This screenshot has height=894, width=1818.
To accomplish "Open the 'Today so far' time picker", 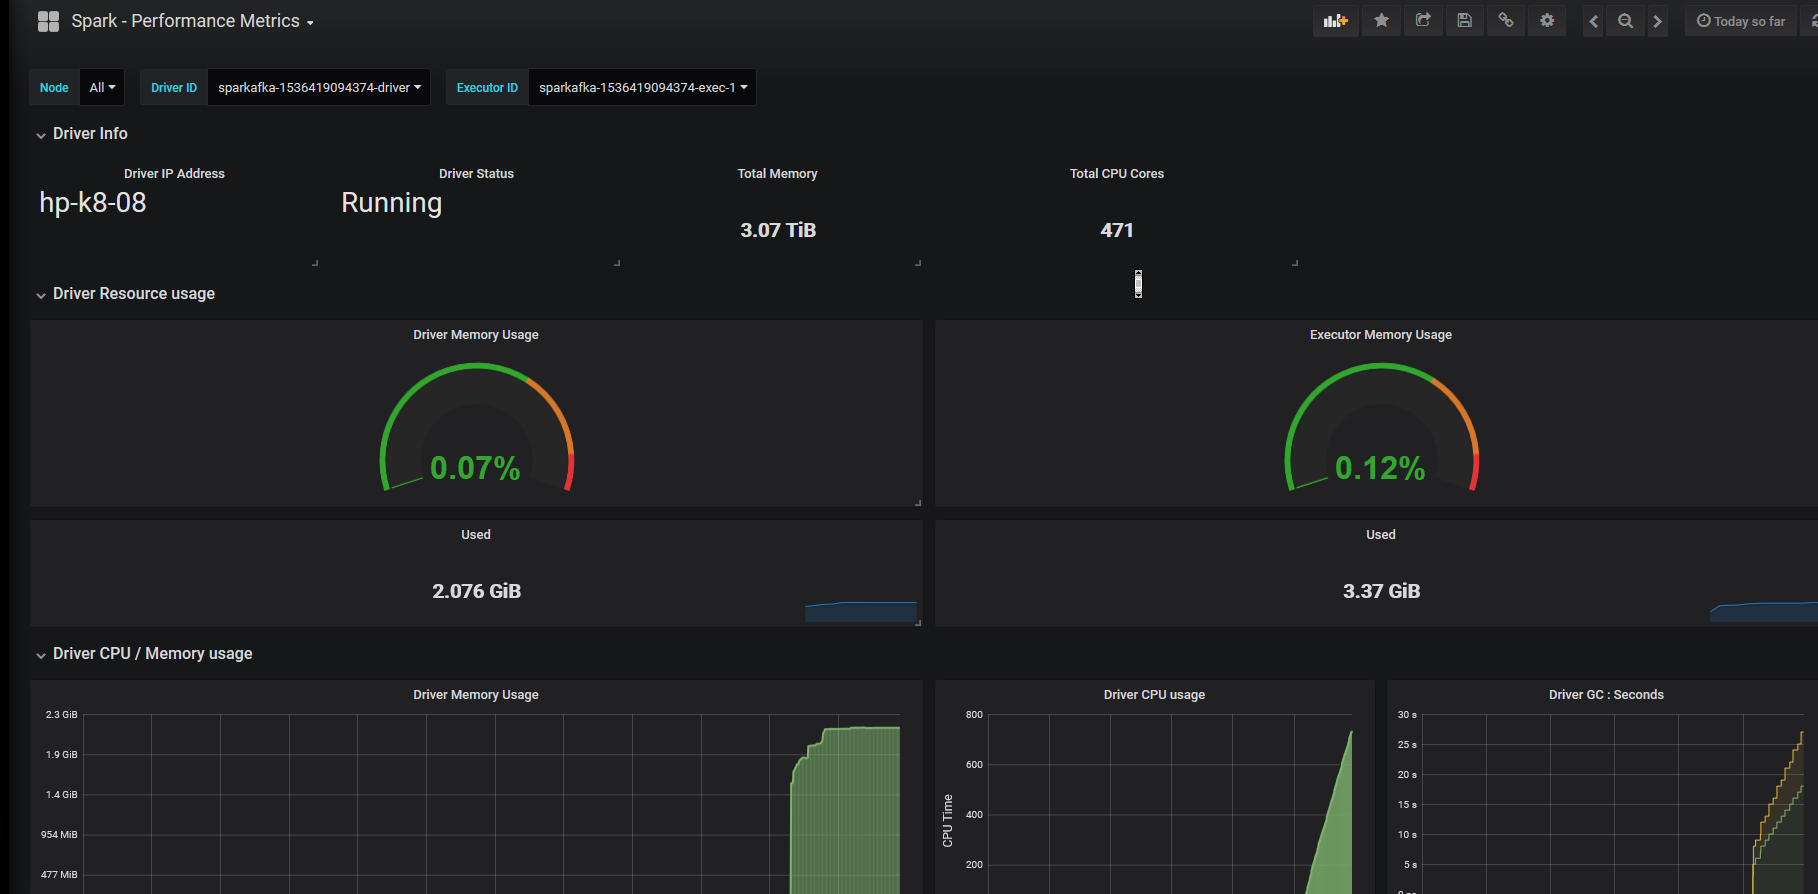I will coord(1741,21).
